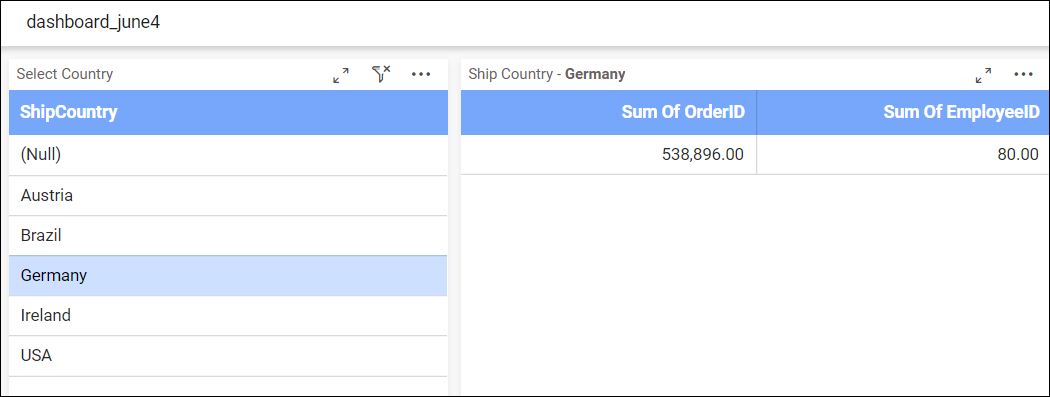Viewport: 1050px width, 397px height.
Task: Maximize the Select Country widget
Action: (341, 75)
